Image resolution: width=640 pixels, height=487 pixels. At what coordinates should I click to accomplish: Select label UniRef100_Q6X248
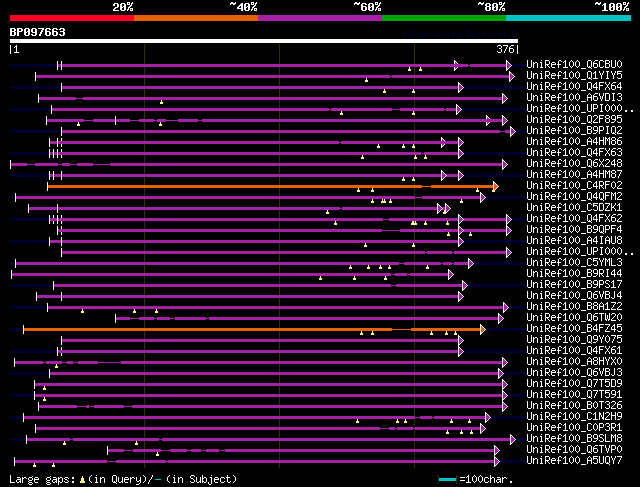(x=574, y=164)
